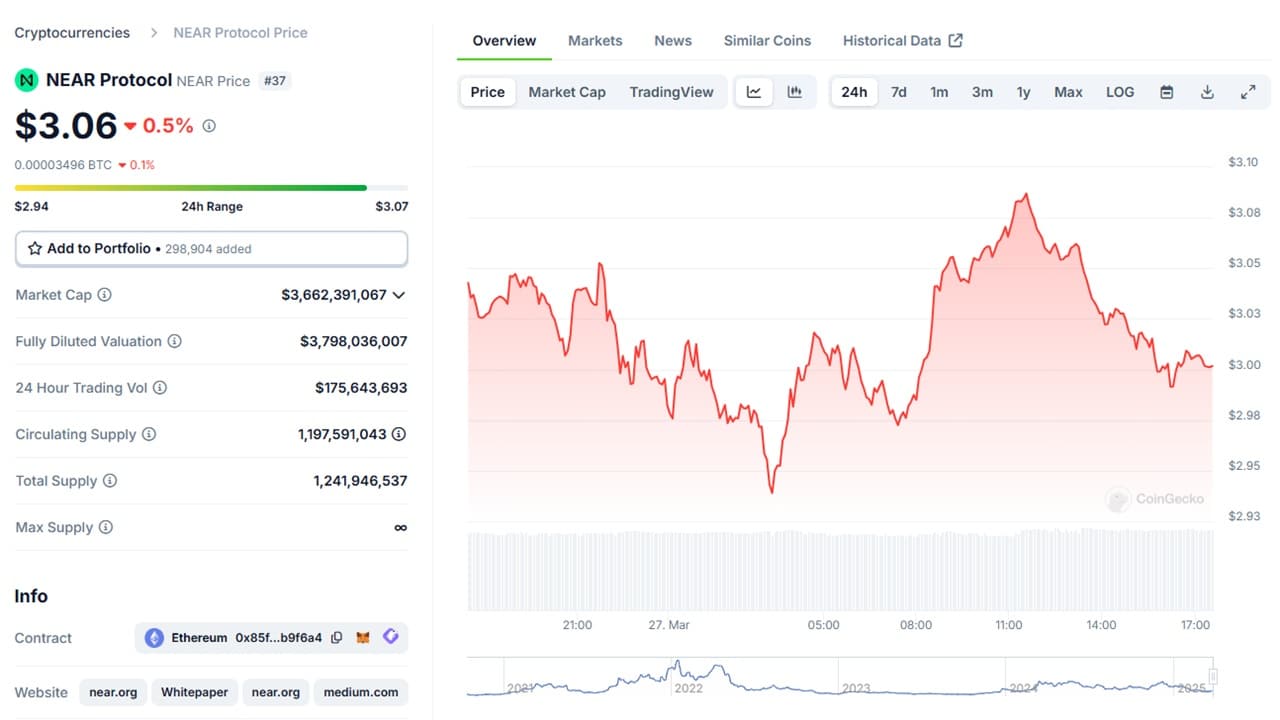Click the Add to Portfolio button

(211, 249)
